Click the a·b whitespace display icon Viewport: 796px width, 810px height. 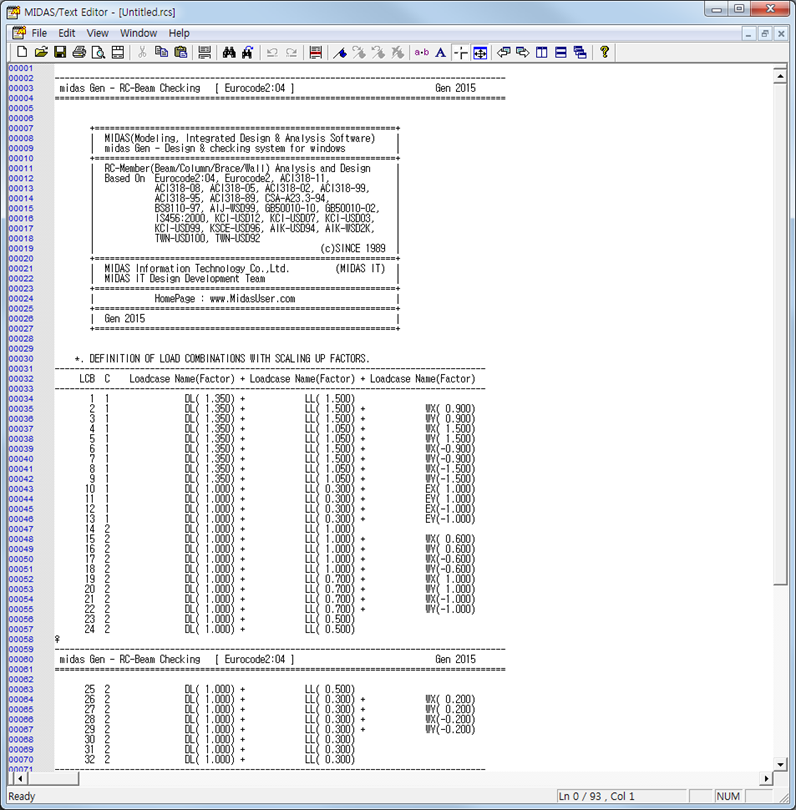[x=422, y=52]
